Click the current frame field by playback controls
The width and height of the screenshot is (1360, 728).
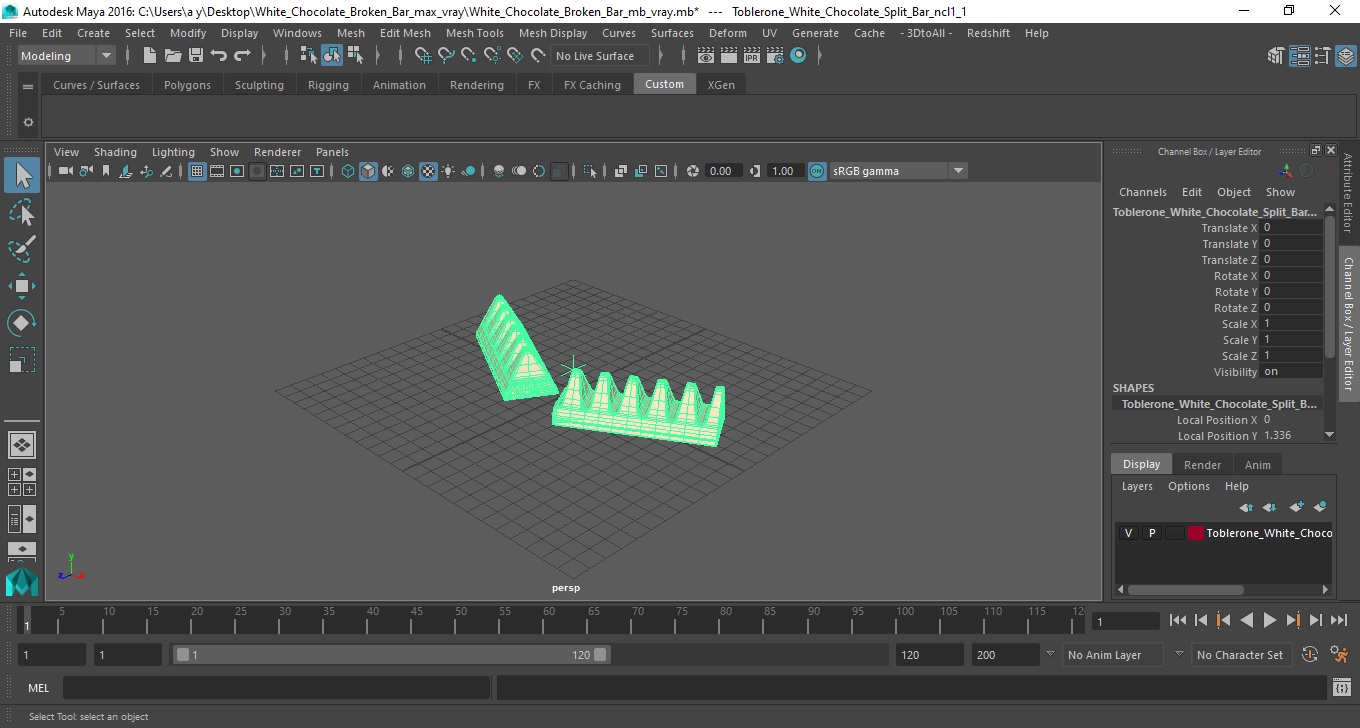(x=1125, y=621)
